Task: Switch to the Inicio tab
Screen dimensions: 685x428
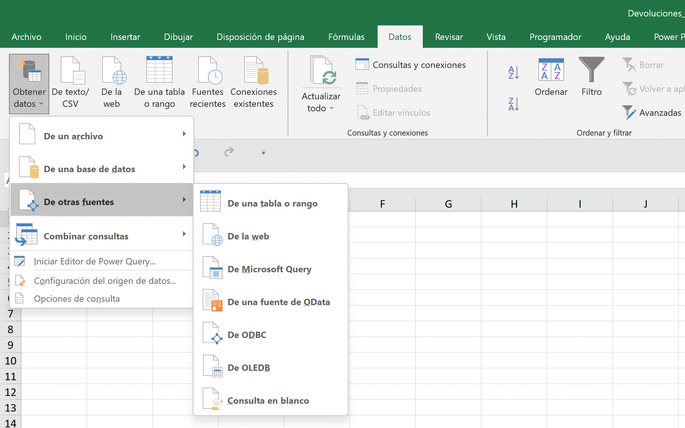Action: pyautogui.click(x=76, y=37)
